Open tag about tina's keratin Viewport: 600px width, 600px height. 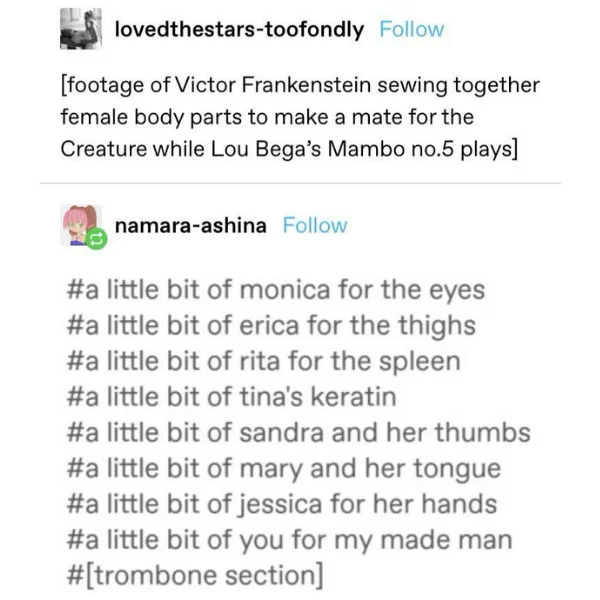tap(231, 397)
